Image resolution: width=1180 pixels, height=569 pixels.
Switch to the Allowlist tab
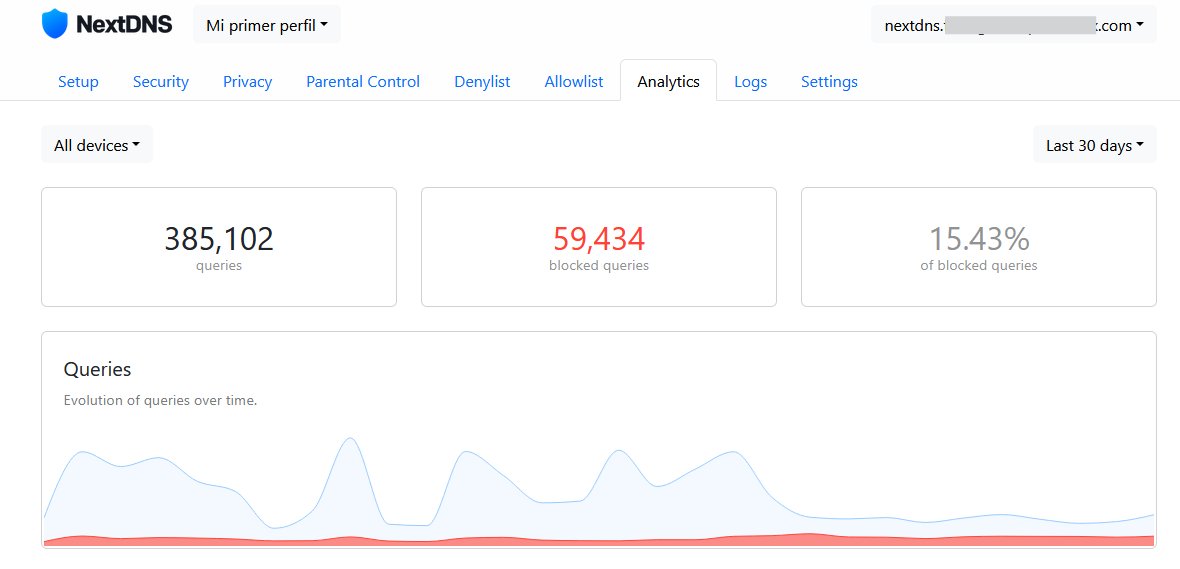(573, 81)
